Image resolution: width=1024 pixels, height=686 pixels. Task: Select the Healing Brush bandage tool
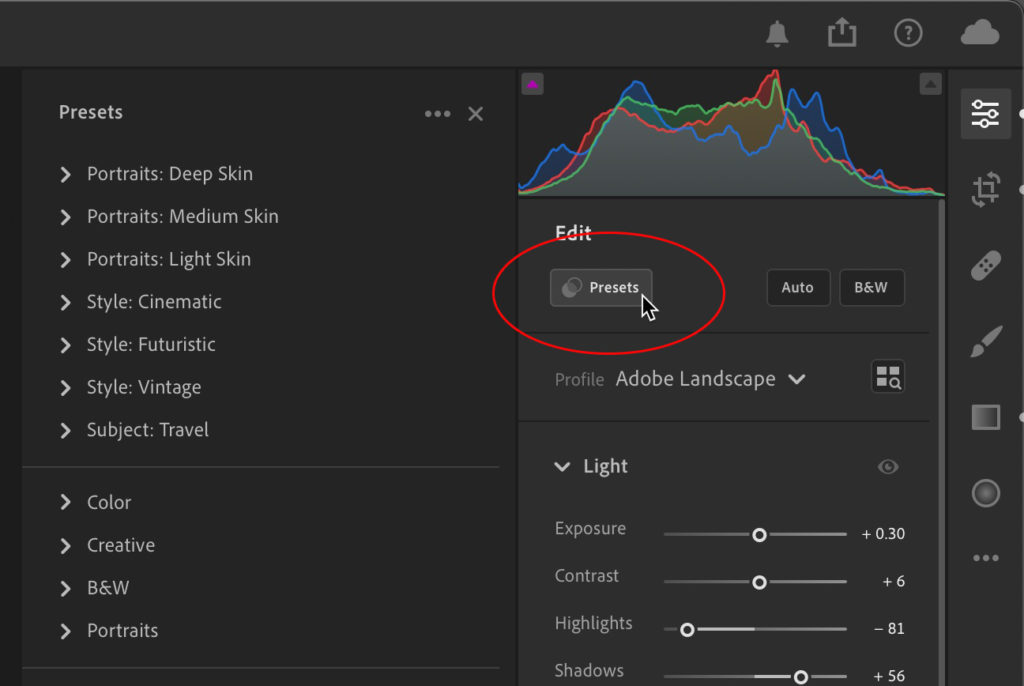tap(985, 265)
